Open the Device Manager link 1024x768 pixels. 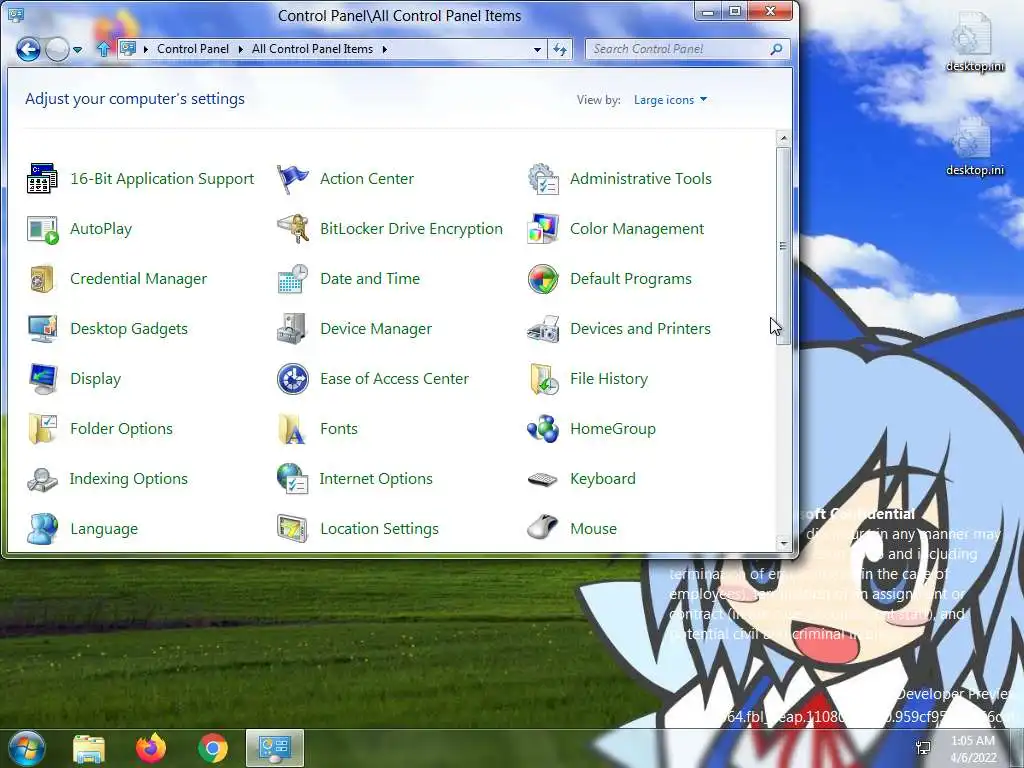(376, 329)
